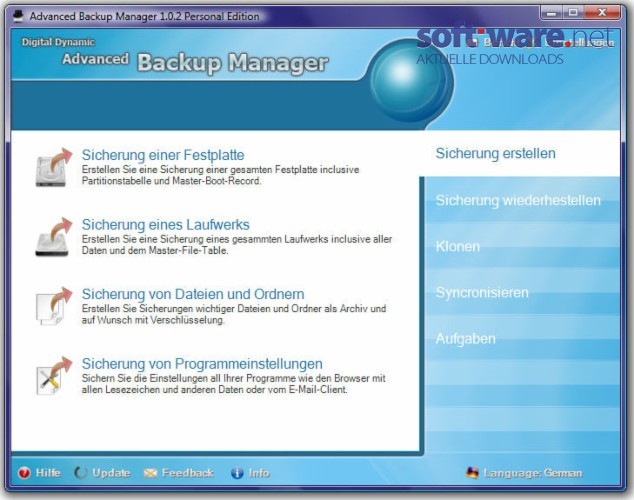Minimize the Advanced Backup Manager window
The width and height of the screenshot is (634, 500).
coord(550,13)
